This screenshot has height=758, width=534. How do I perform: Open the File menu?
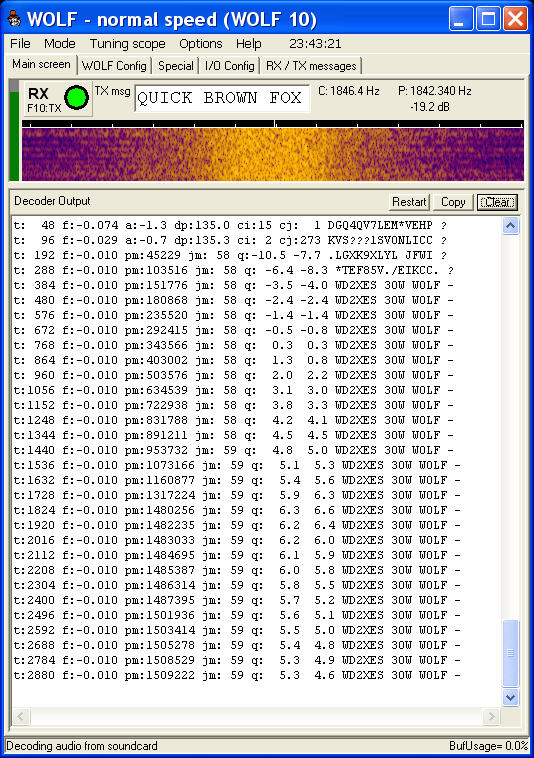pyautogui.click(x=20, y=44)
